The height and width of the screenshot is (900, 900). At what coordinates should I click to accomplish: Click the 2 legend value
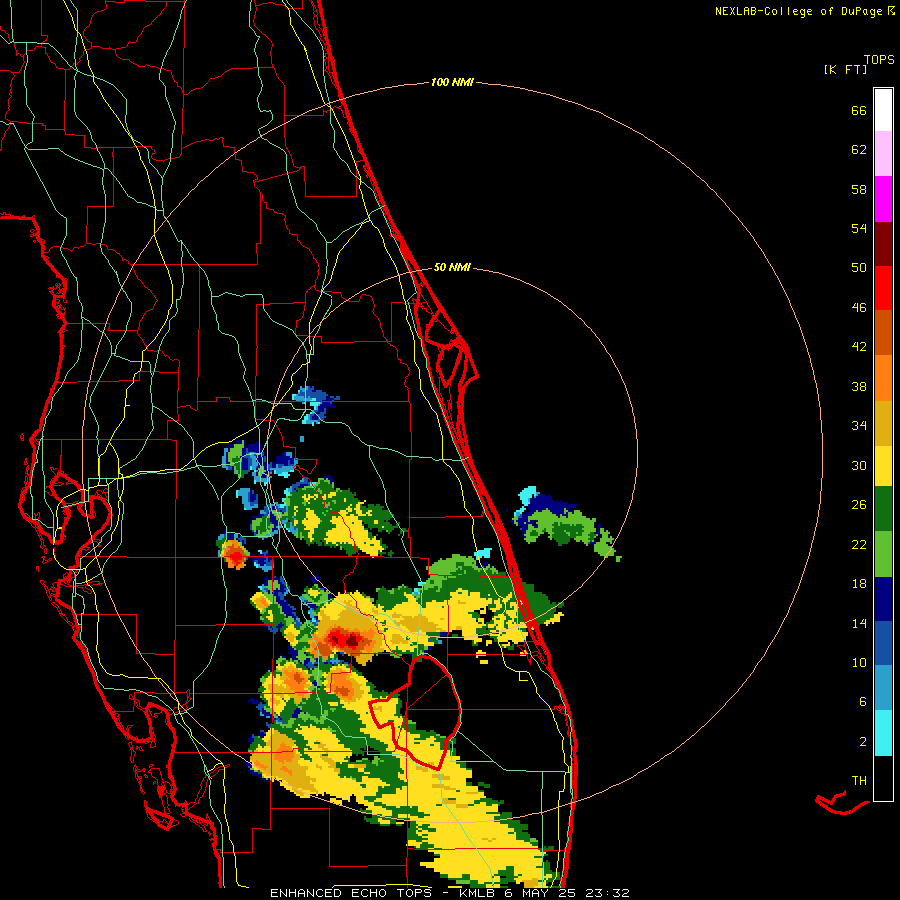click(x=863, y=742)
